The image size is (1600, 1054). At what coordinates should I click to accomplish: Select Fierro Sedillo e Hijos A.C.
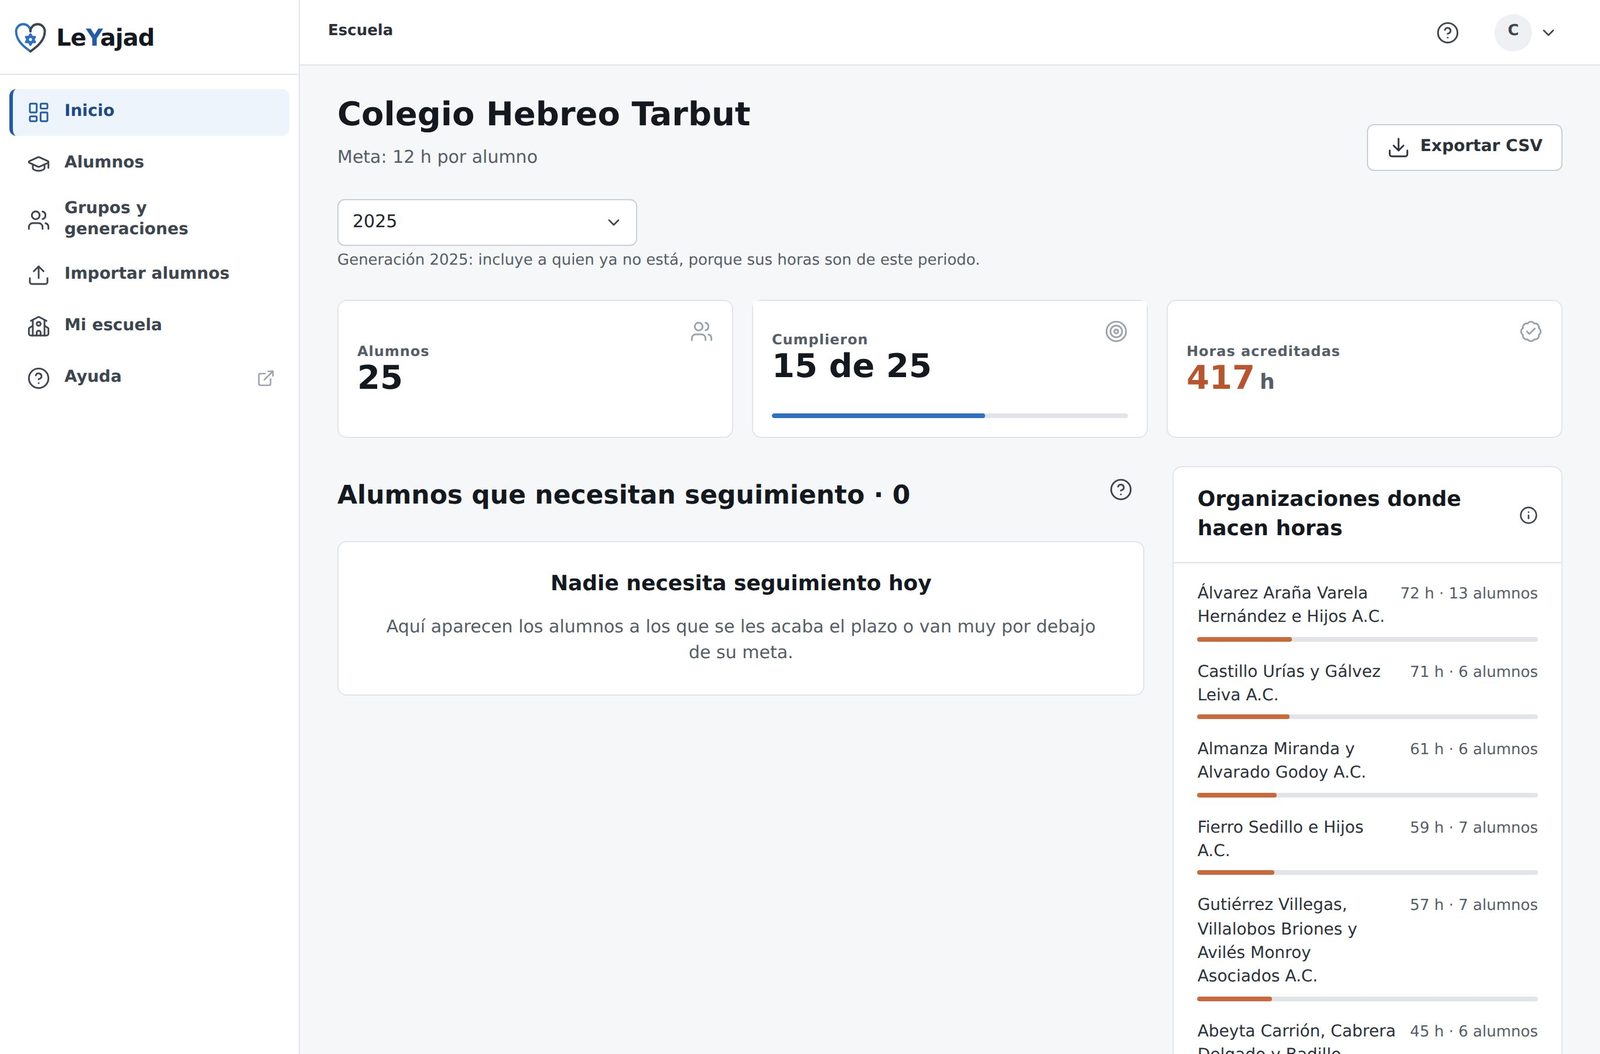coord(1280,838)
